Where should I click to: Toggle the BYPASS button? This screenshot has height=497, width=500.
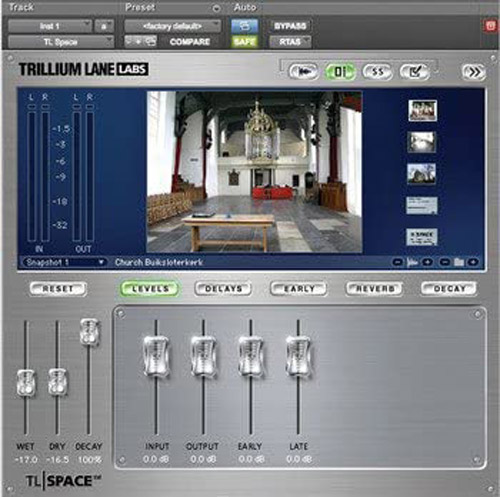pyautogui.click(x=290, y=26)
